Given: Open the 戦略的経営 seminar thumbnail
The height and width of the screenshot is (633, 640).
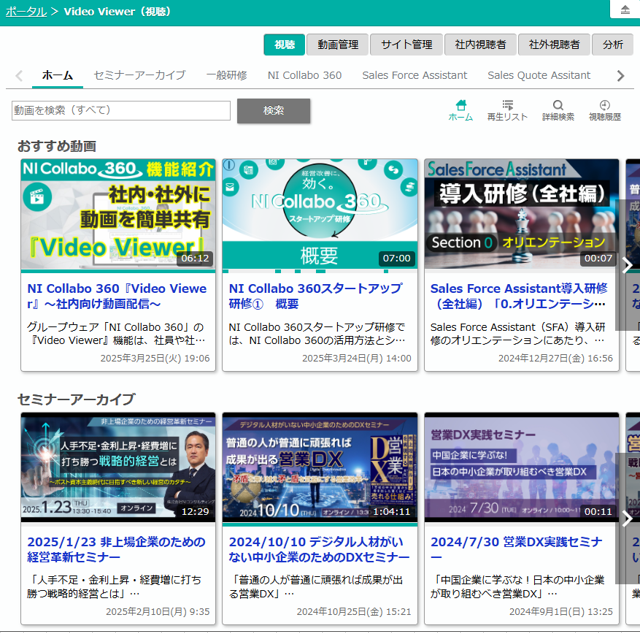Looking at the screenshot, I should coord(118,468).
